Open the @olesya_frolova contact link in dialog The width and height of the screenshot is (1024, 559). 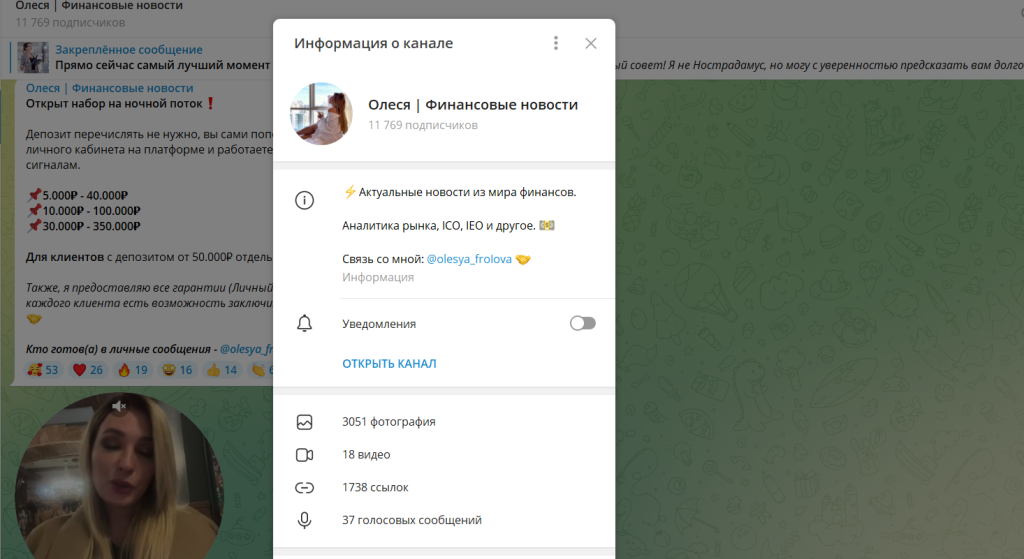pyautogui.click(x=469, y=259)
